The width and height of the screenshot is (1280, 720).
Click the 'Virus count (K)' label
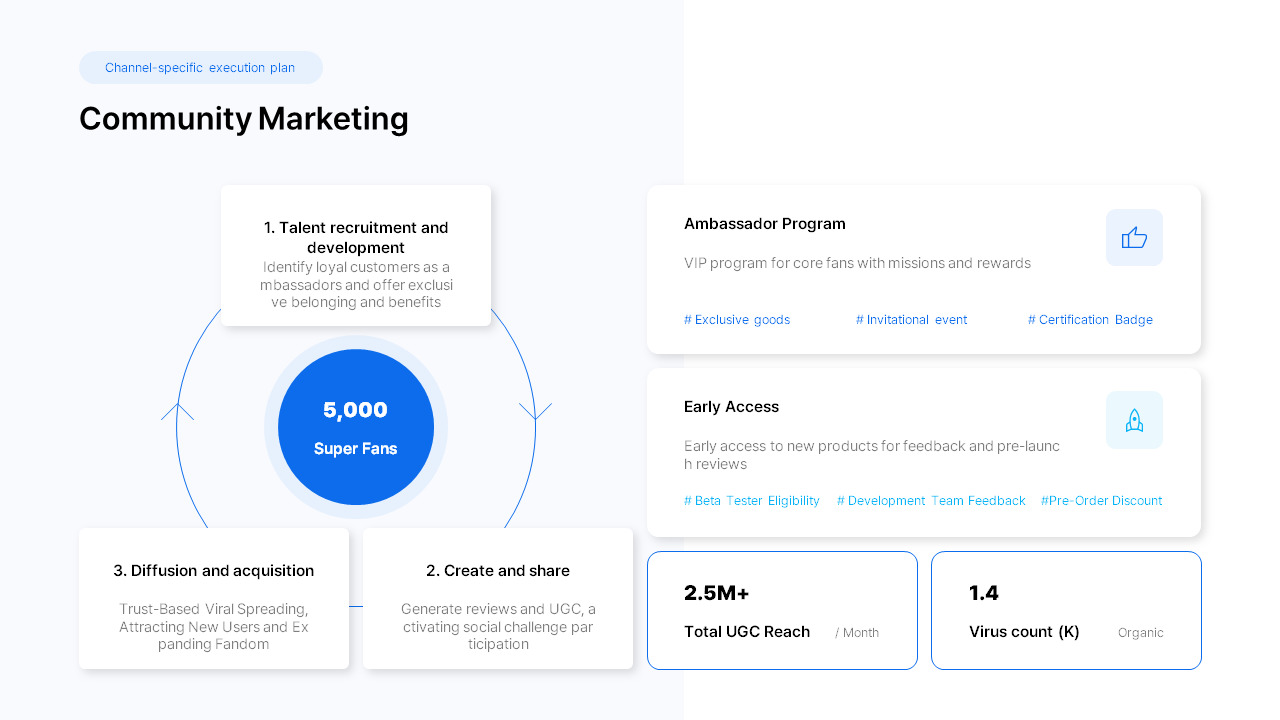[x=1024, y=632]
